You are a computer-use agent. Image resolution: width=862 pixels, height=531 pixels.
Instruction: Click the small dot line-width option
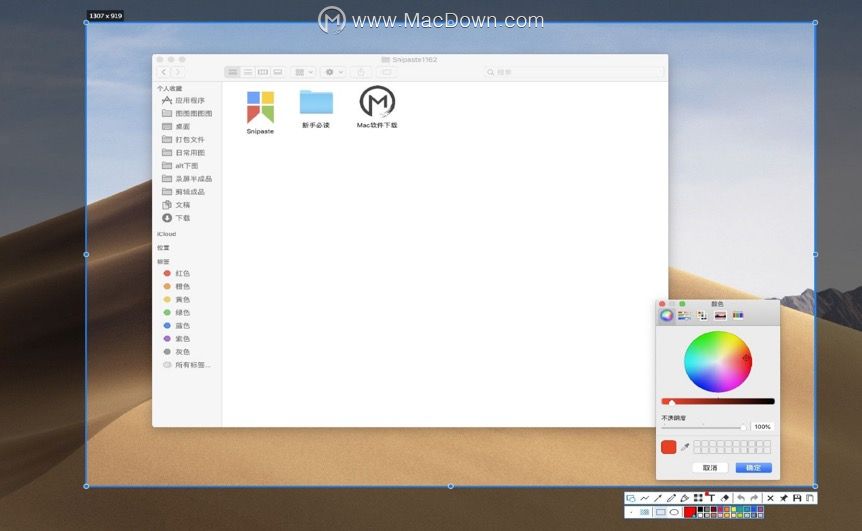pos(631,512)
